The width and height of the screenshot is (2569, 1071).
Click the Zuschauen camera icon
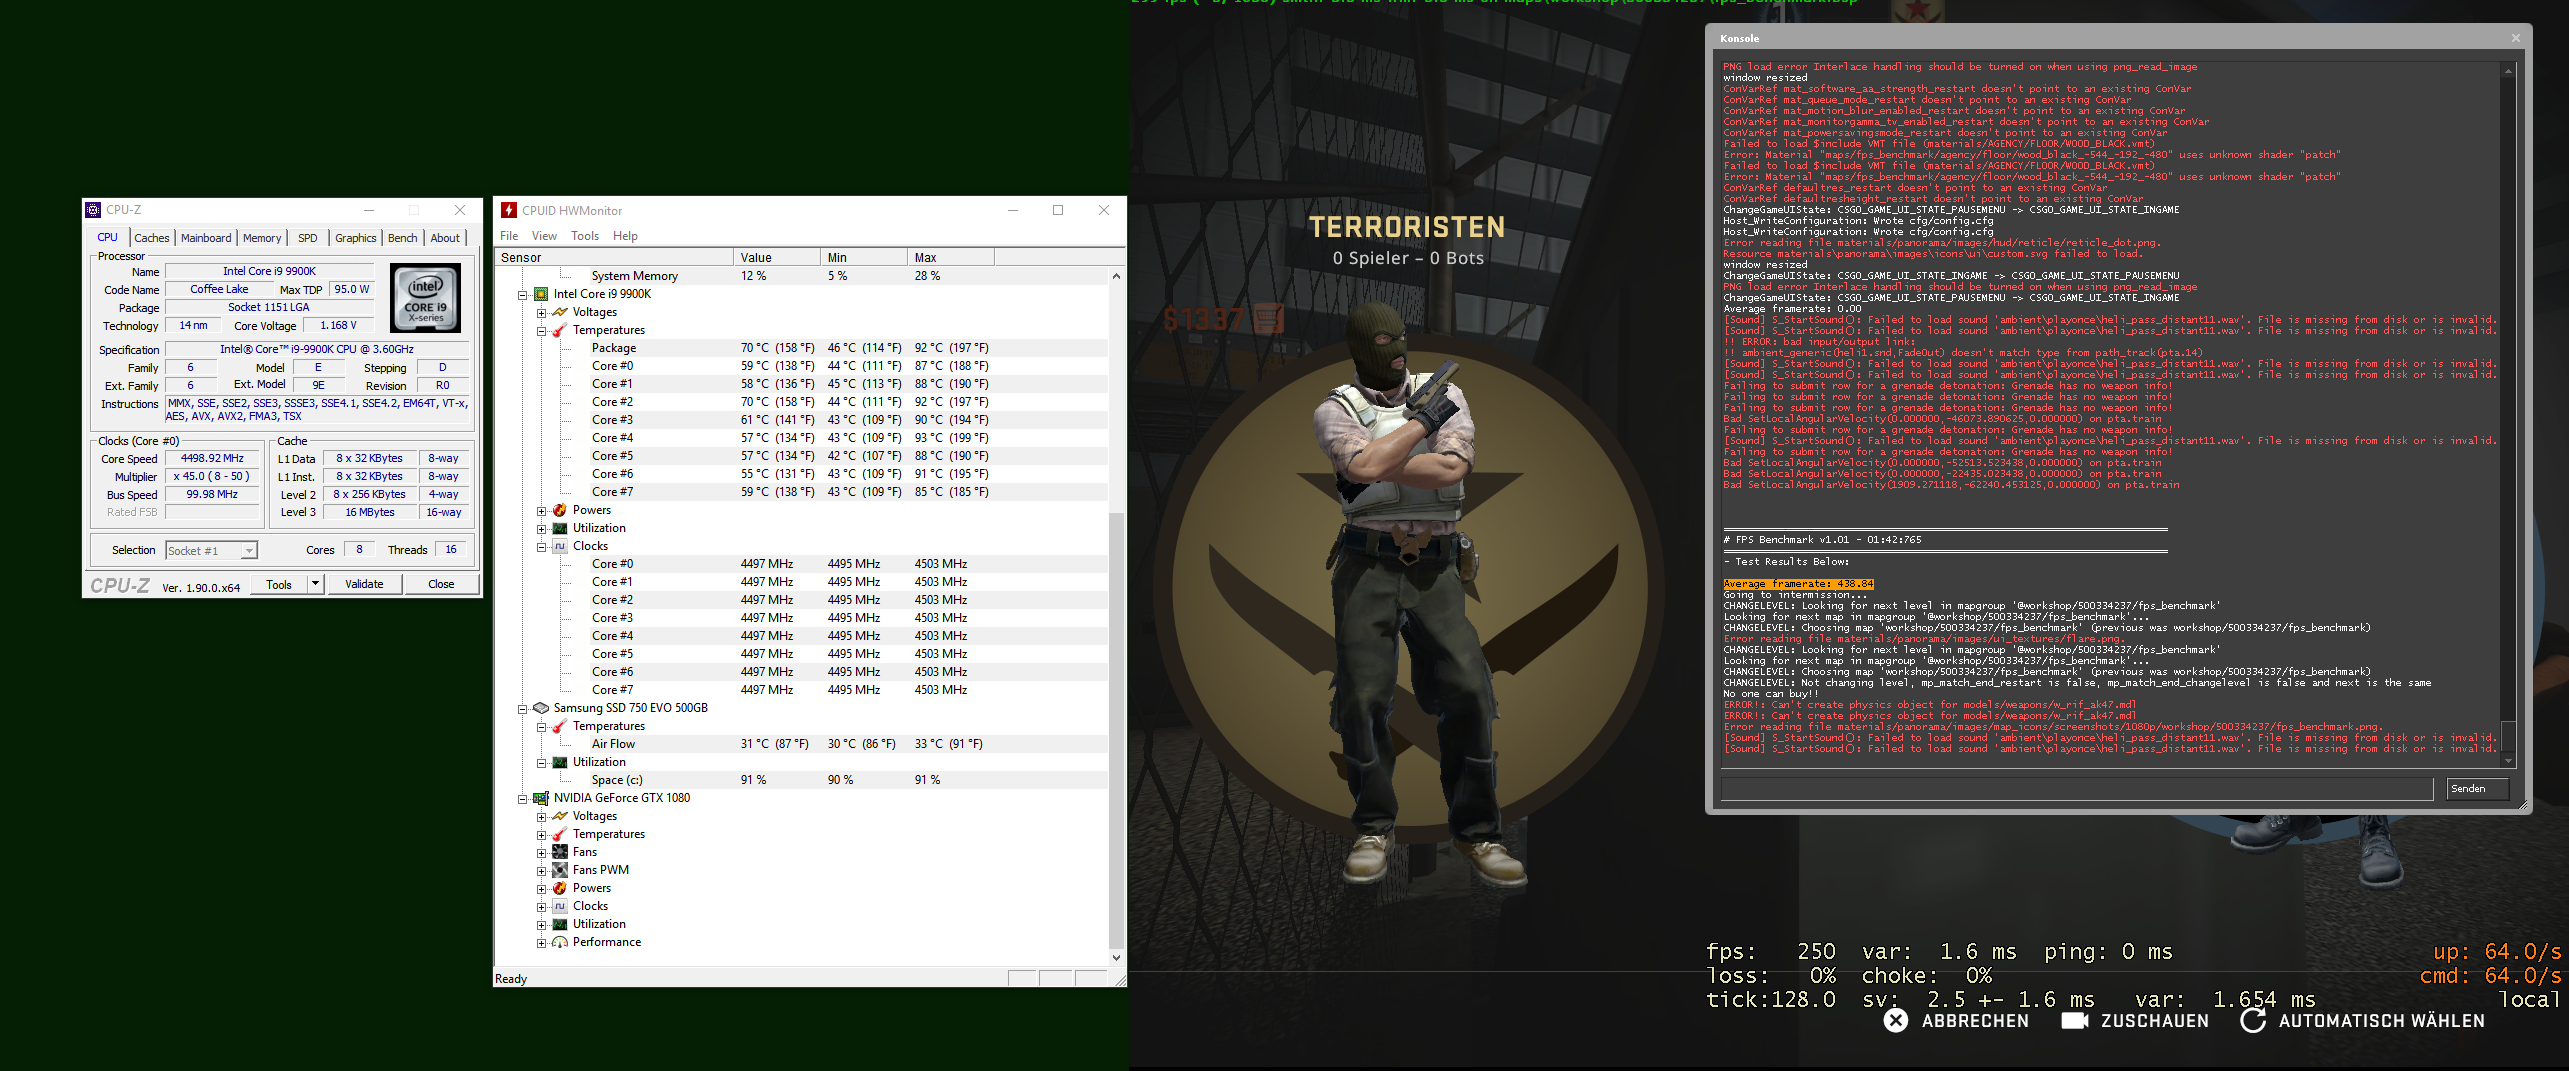pyautogui.click(x=2075, y=1020)
